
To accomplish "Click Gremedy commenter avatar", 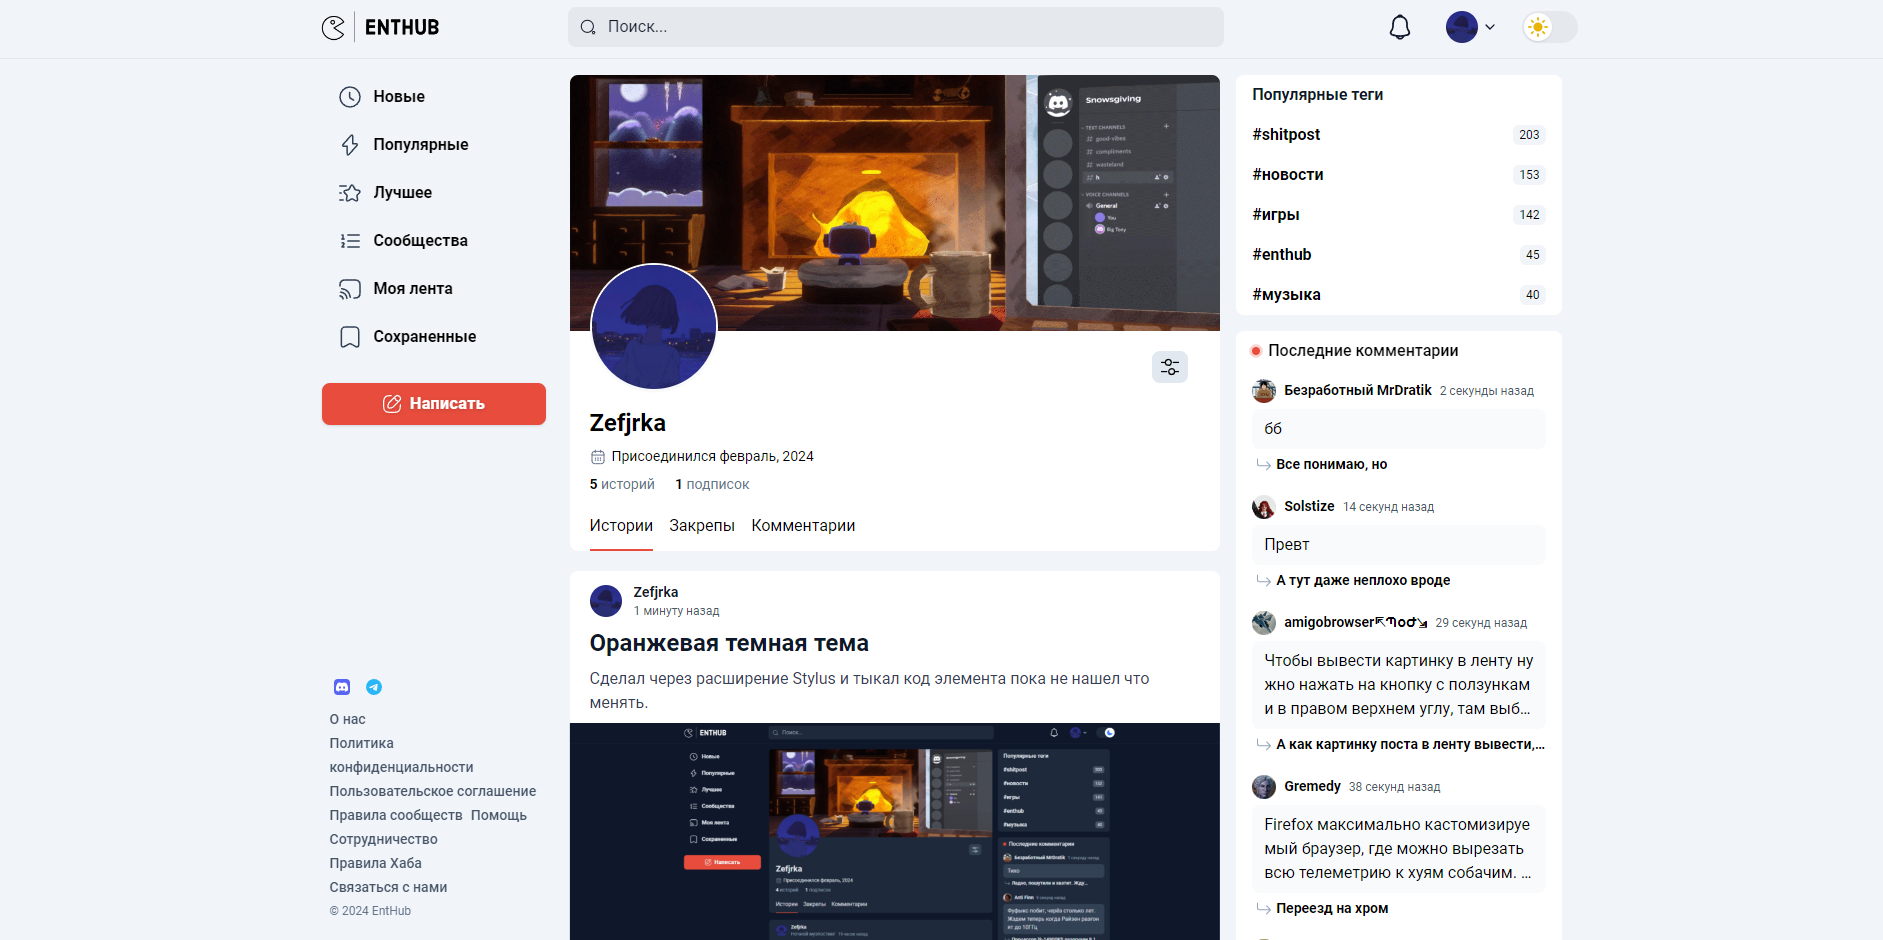I will pyautogui.click(x=1264, y=787).
